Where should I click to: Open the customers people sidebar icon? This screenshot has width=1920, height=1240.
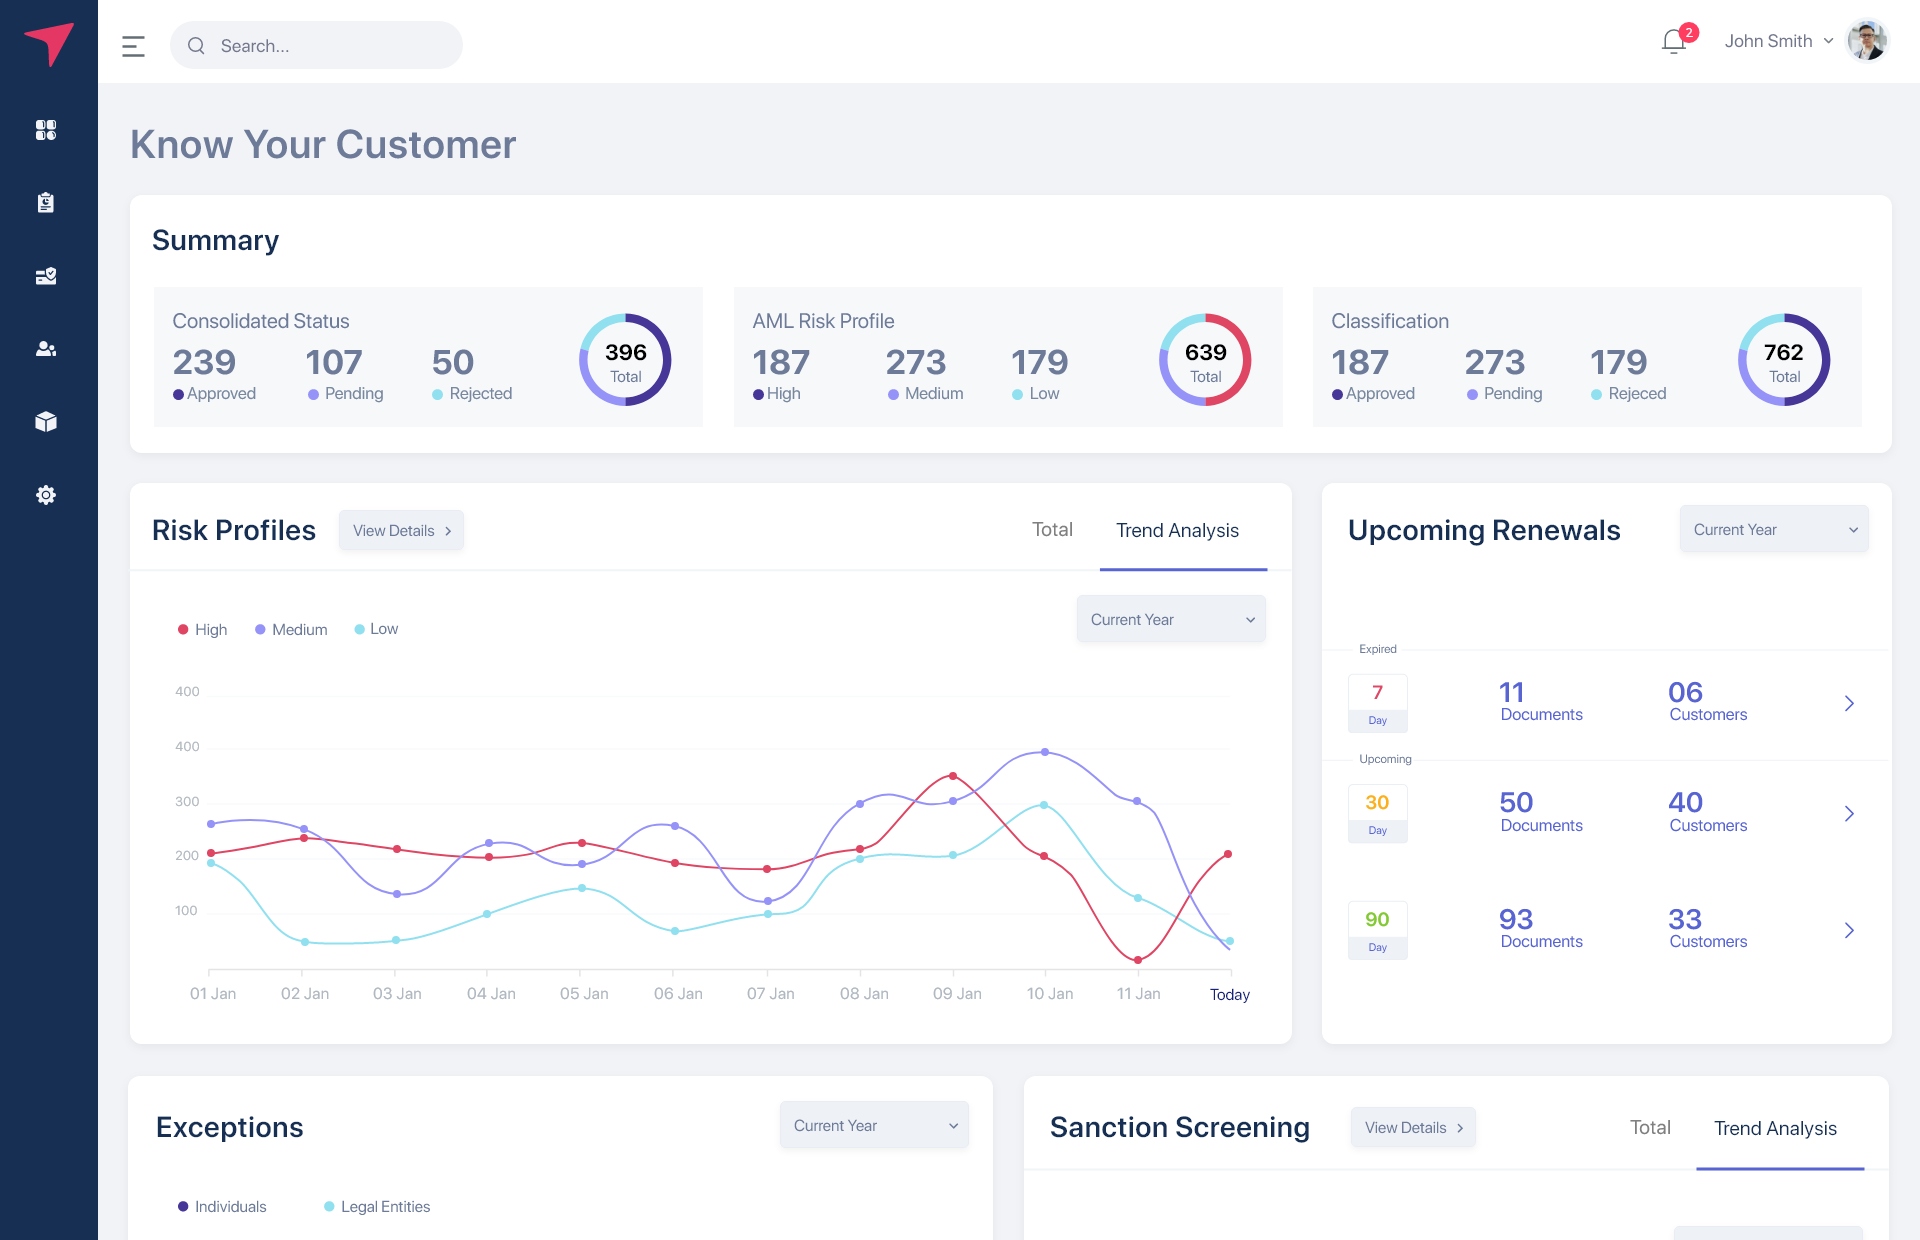point(46,349)
